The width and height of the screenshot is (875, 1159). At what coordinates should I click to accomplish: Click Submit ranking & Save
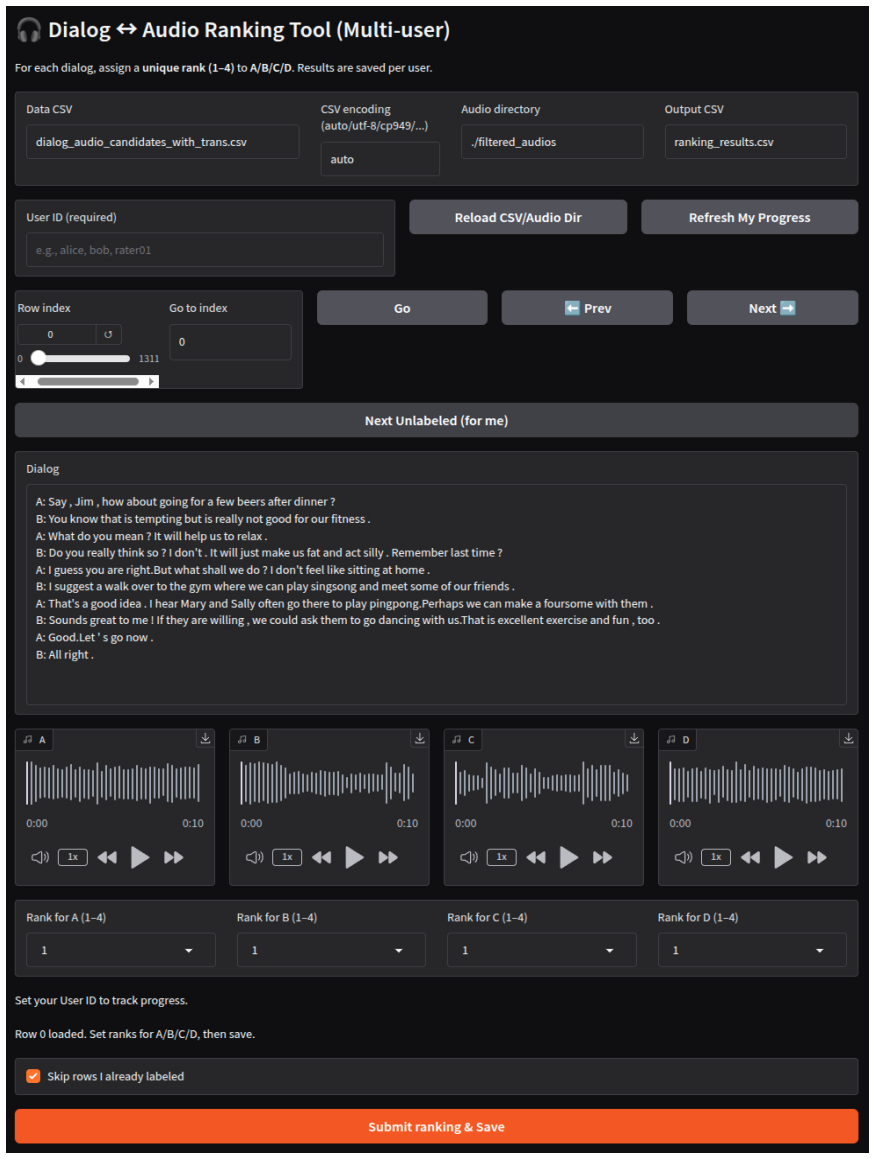tap(436, 1126)
